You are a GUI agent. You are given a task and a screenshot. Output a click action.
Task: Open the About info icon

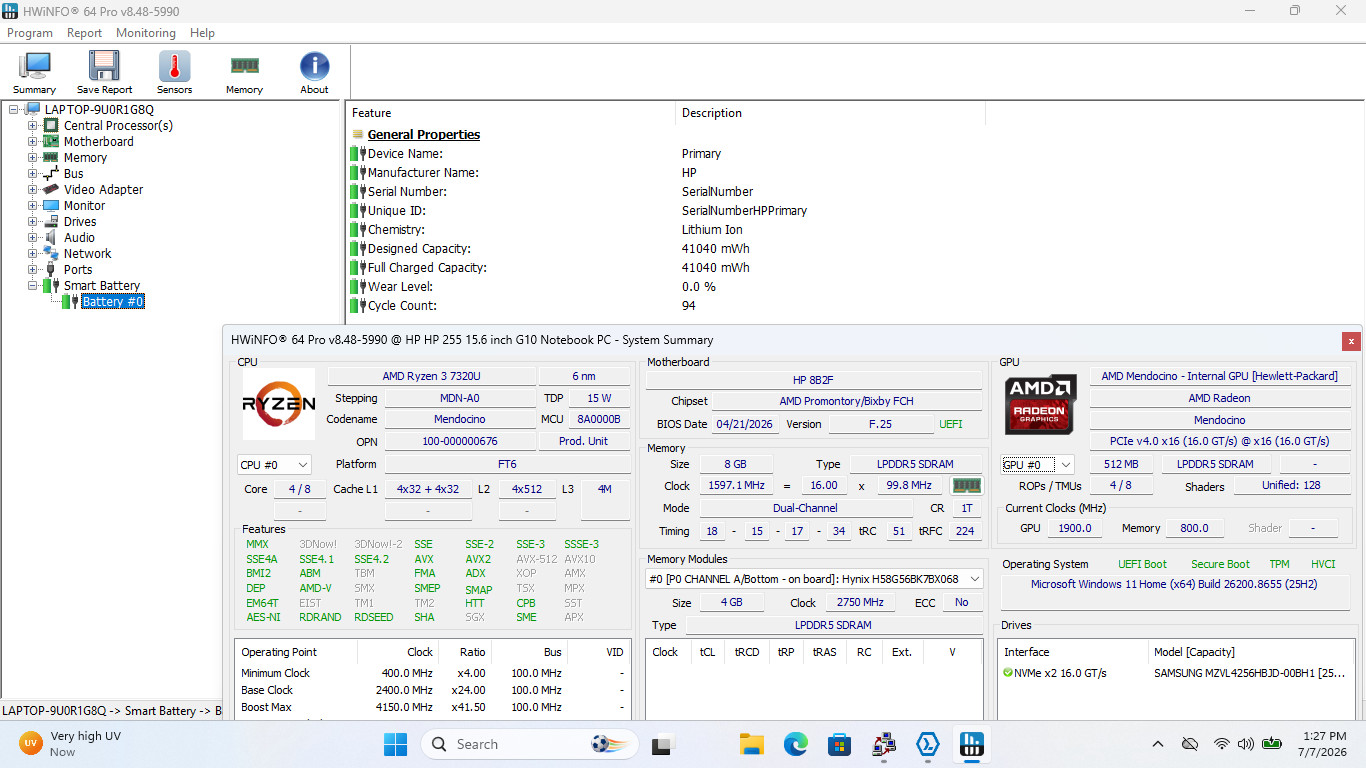pyautogui.click(x=314, y=72)
